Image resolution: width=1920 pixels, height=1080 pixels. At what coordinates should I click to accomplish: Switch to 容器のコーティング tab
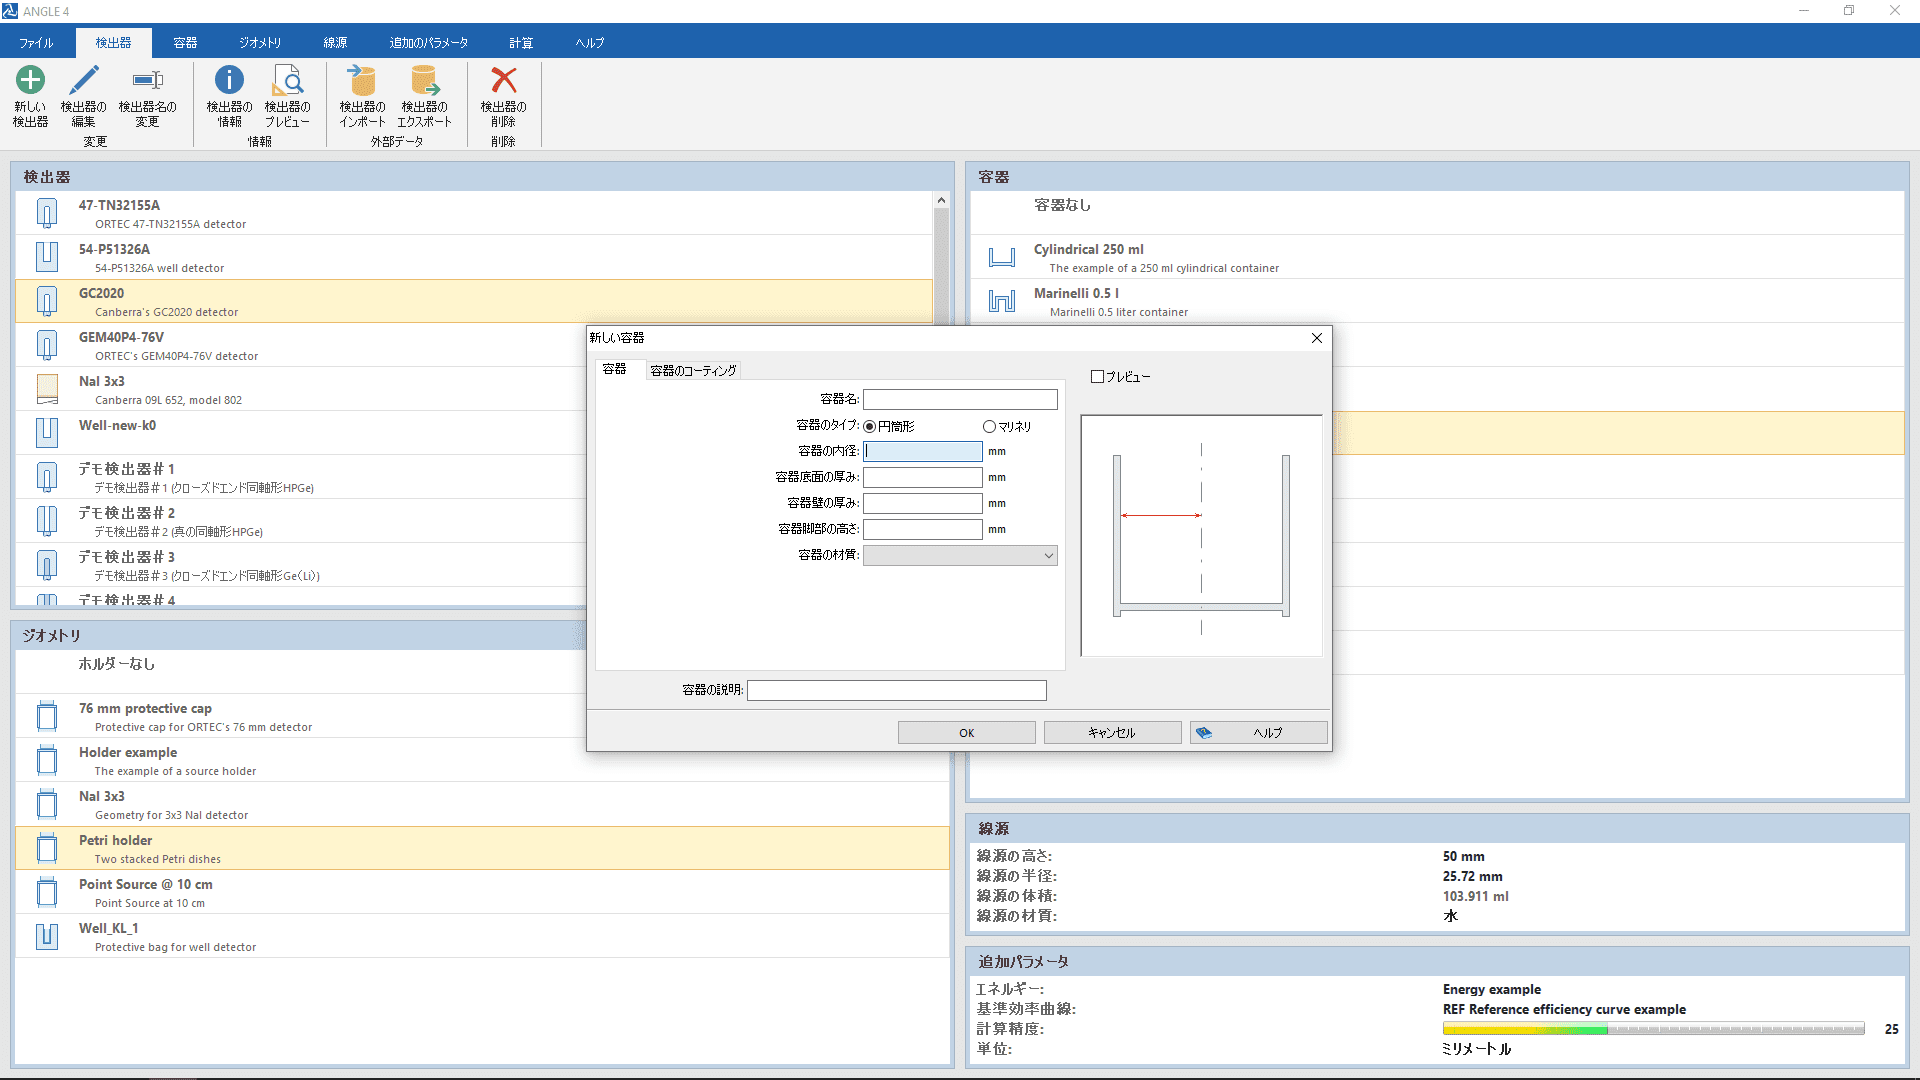pos(693,370)
